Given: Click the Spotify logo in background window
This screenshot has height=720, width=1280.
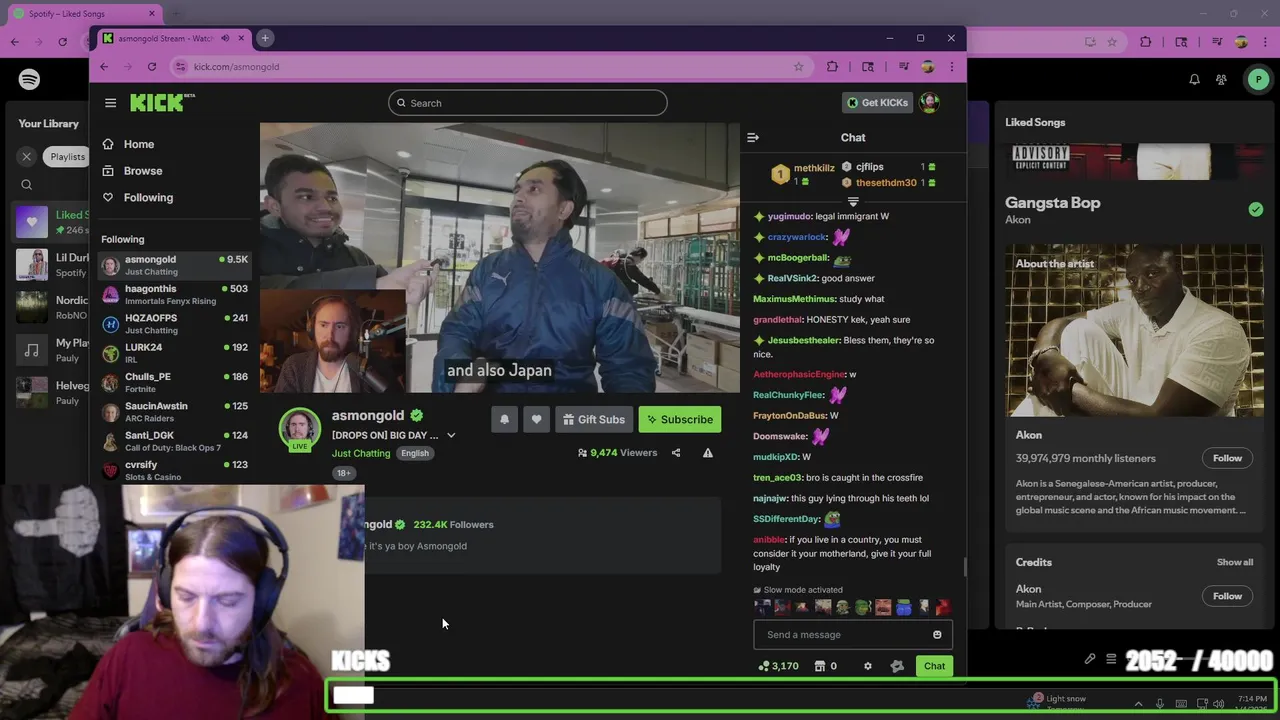Looking at the screenshot, I should tap(29, 79).
